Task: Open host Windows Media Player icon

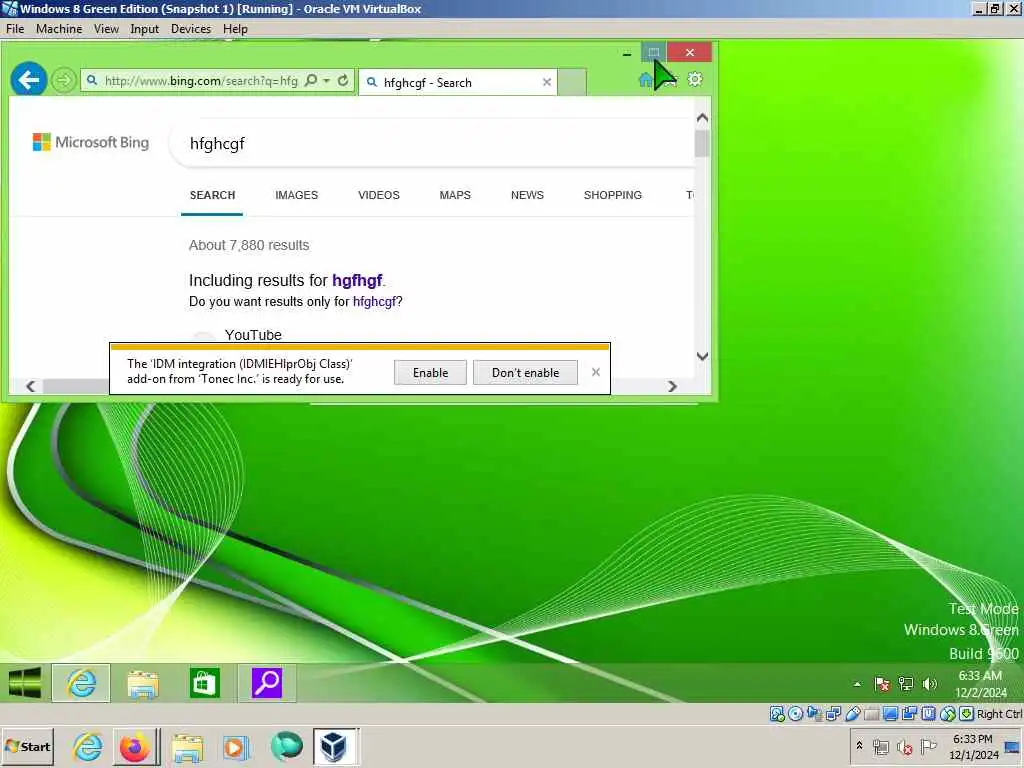Action: [236, 746]
